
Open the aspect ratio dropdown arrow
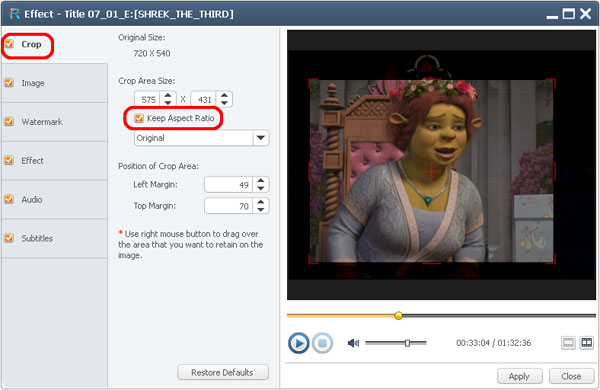261,138
